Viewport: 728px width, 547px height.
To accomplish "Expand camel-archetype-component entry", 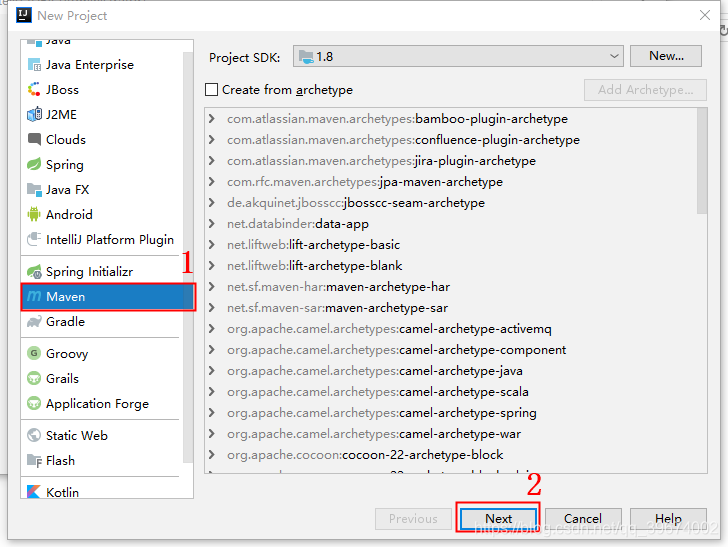I will click(x=212, y=350).
